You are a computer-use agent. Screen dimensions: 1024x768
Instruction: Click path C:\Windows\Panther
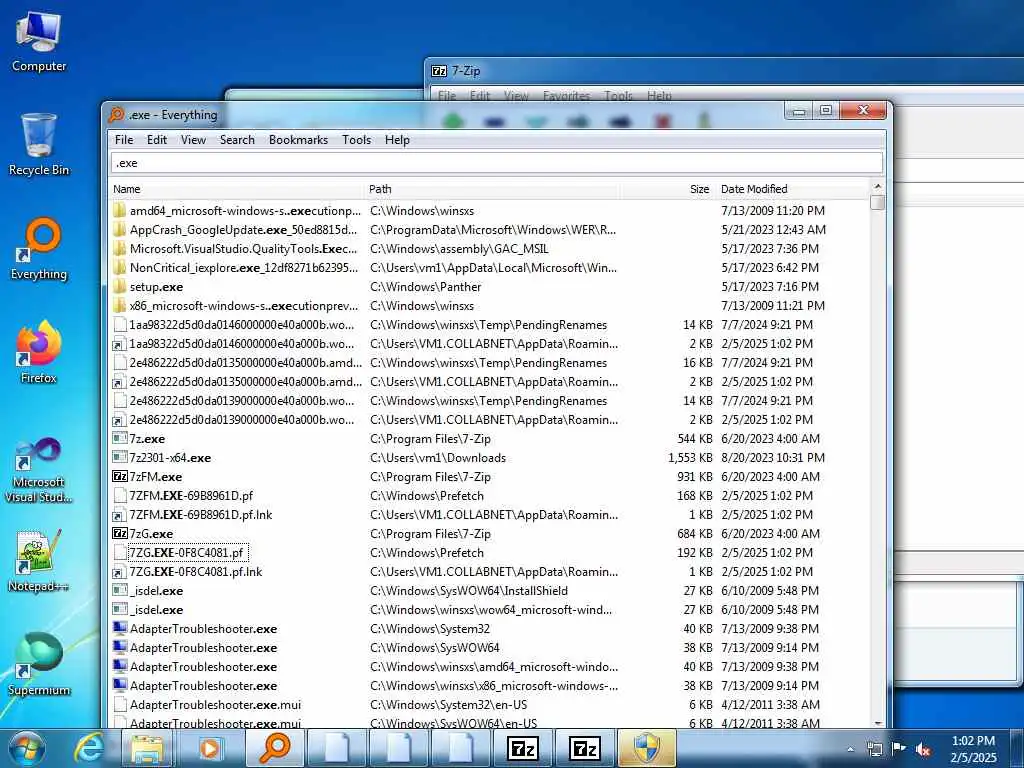425,287
